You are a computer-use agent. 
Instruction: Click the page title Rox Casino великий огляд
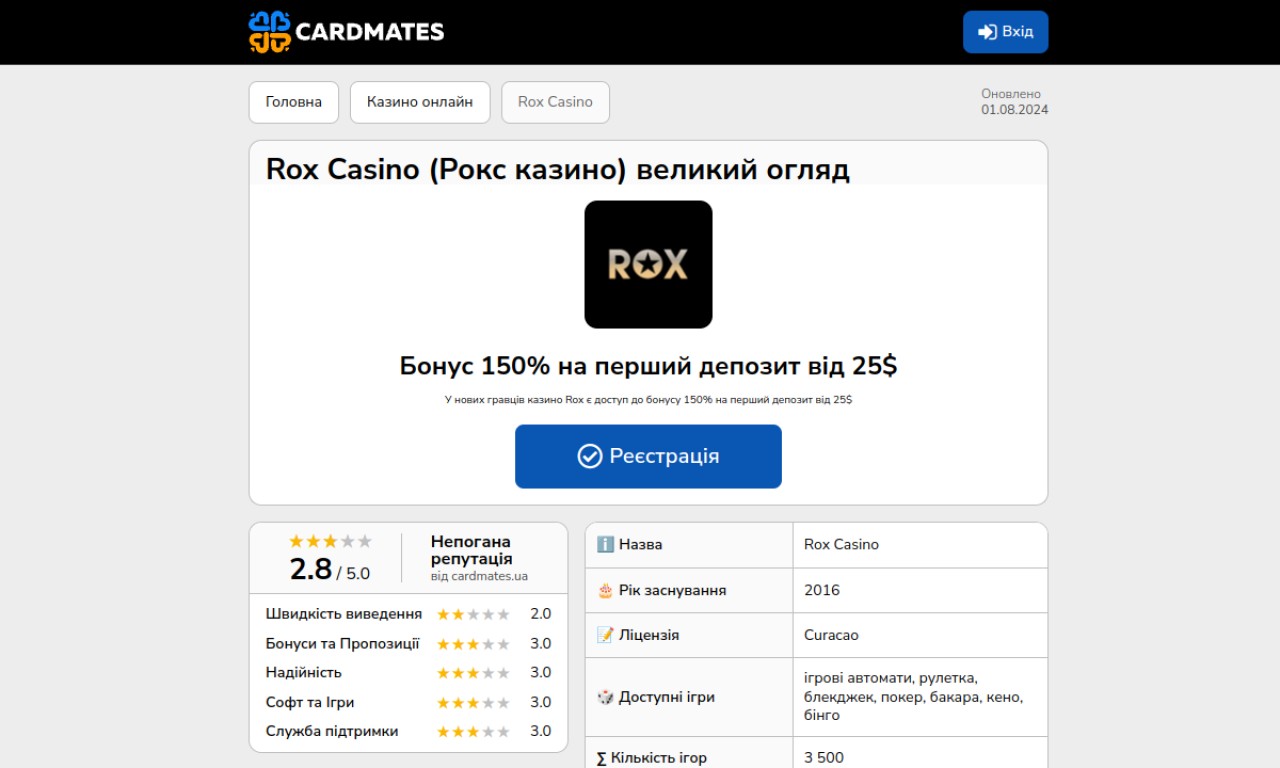click(x=558, y=169)
